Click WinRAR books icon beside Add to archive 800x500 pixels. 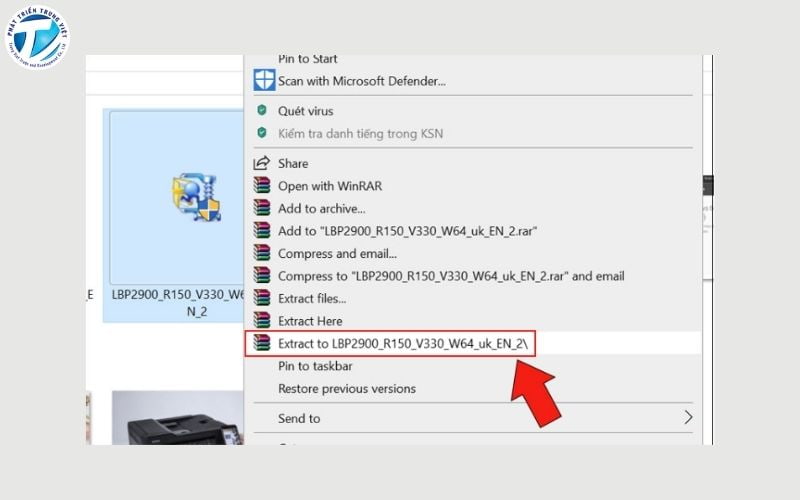coord(262,208)
